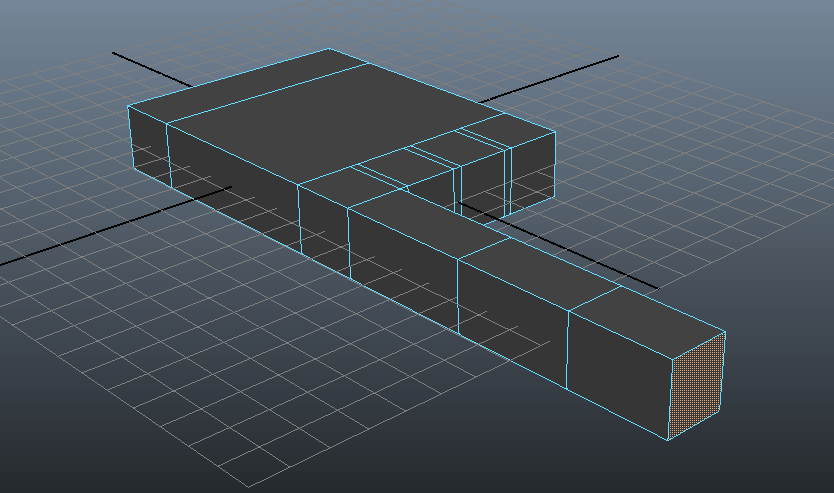Image resolution: width=834 pixels, height=493 pixels.
Task: Pick the small left end face of the main block
Action: tap(147, 140)
